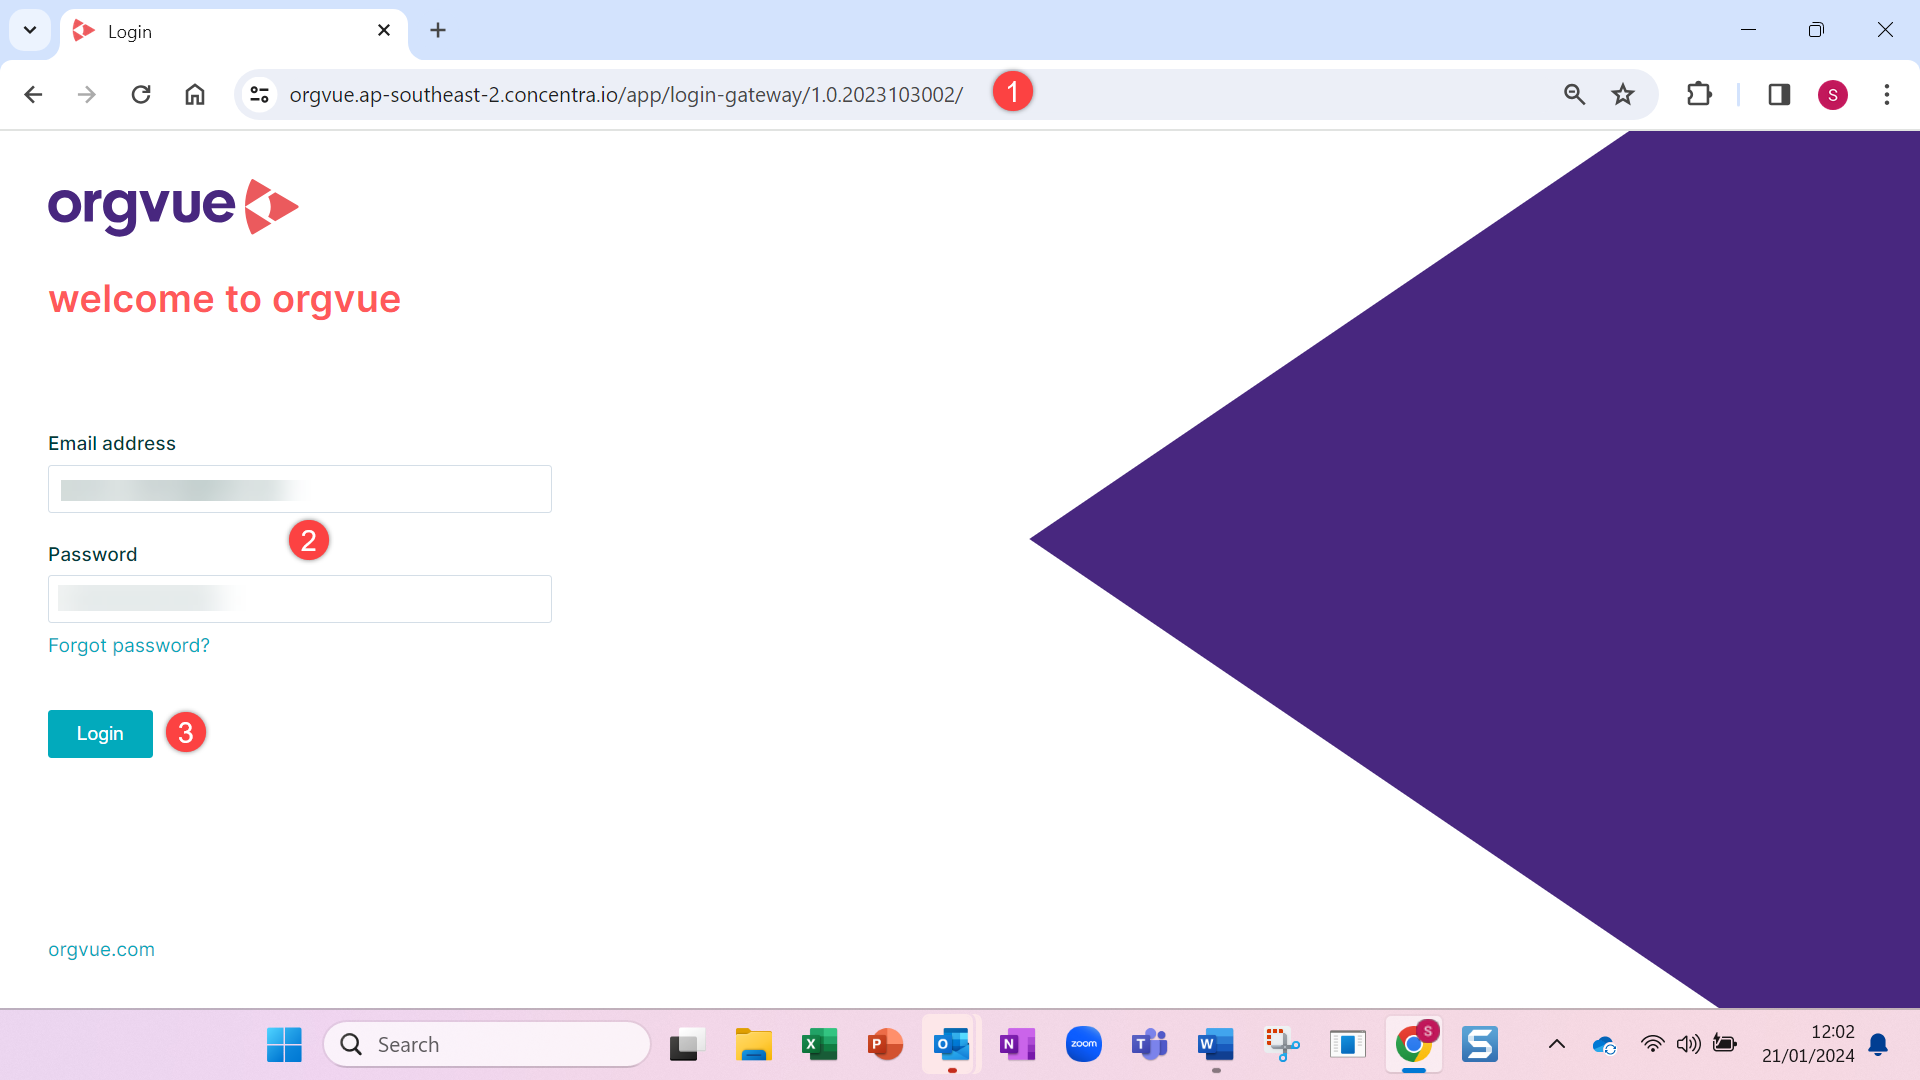Open Excel from the taskbar
Viewport: 1920px width, 1080px height.
pyautogui.click(x=819, y=1045)
